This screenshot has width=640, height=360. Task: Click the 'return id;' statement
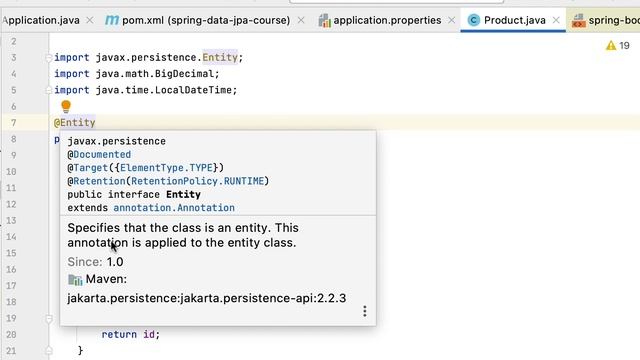pos(131,334)
